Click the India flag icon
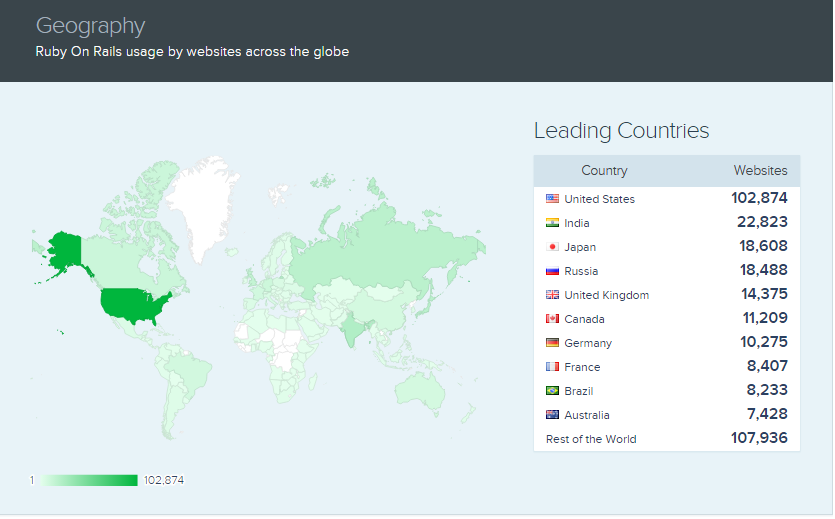835x519 pixels. coord(552,223)
